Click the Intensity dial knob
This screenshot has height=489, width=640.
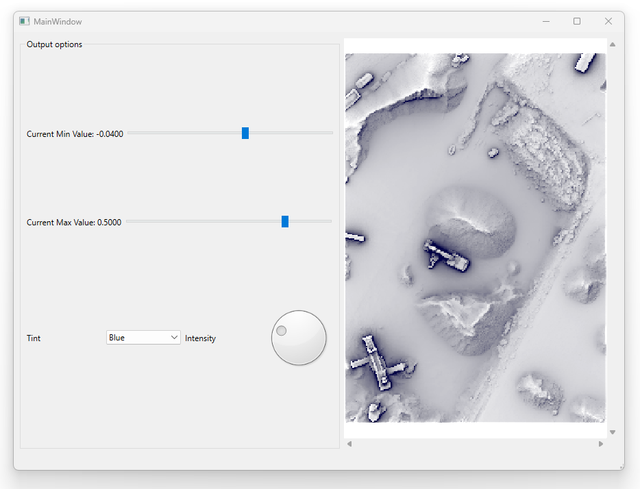tap(299, 338)
